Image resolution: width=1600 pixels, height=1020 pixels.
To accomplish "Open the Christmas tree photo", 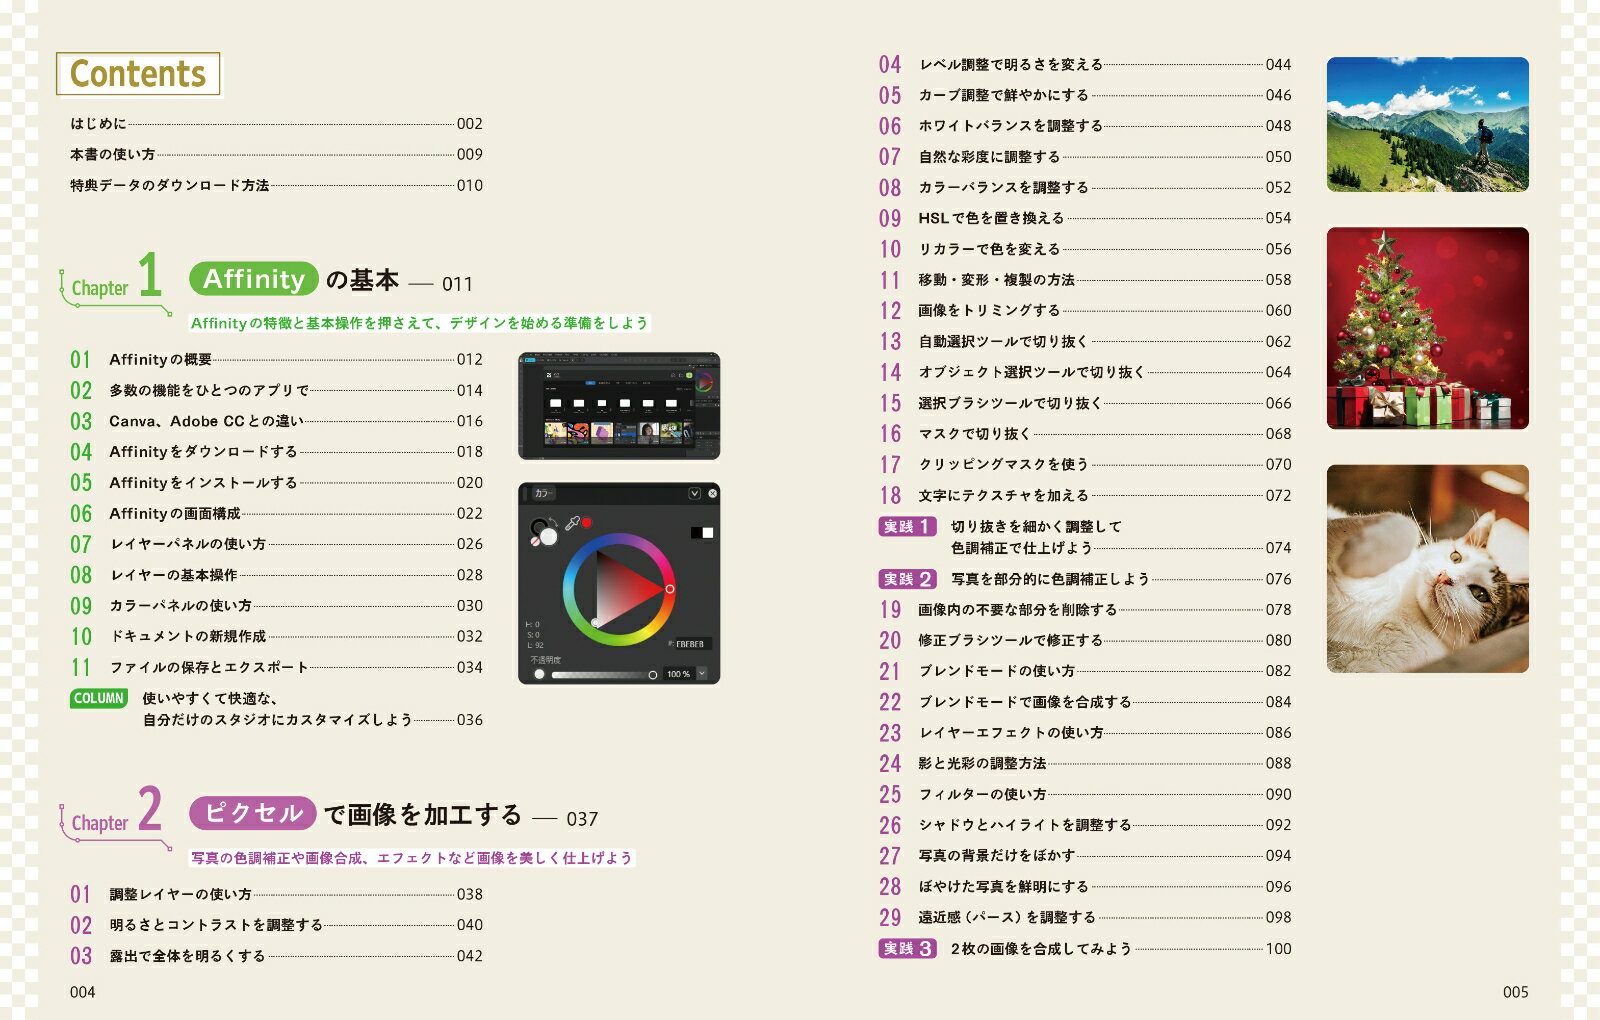I will point(1427,328).
